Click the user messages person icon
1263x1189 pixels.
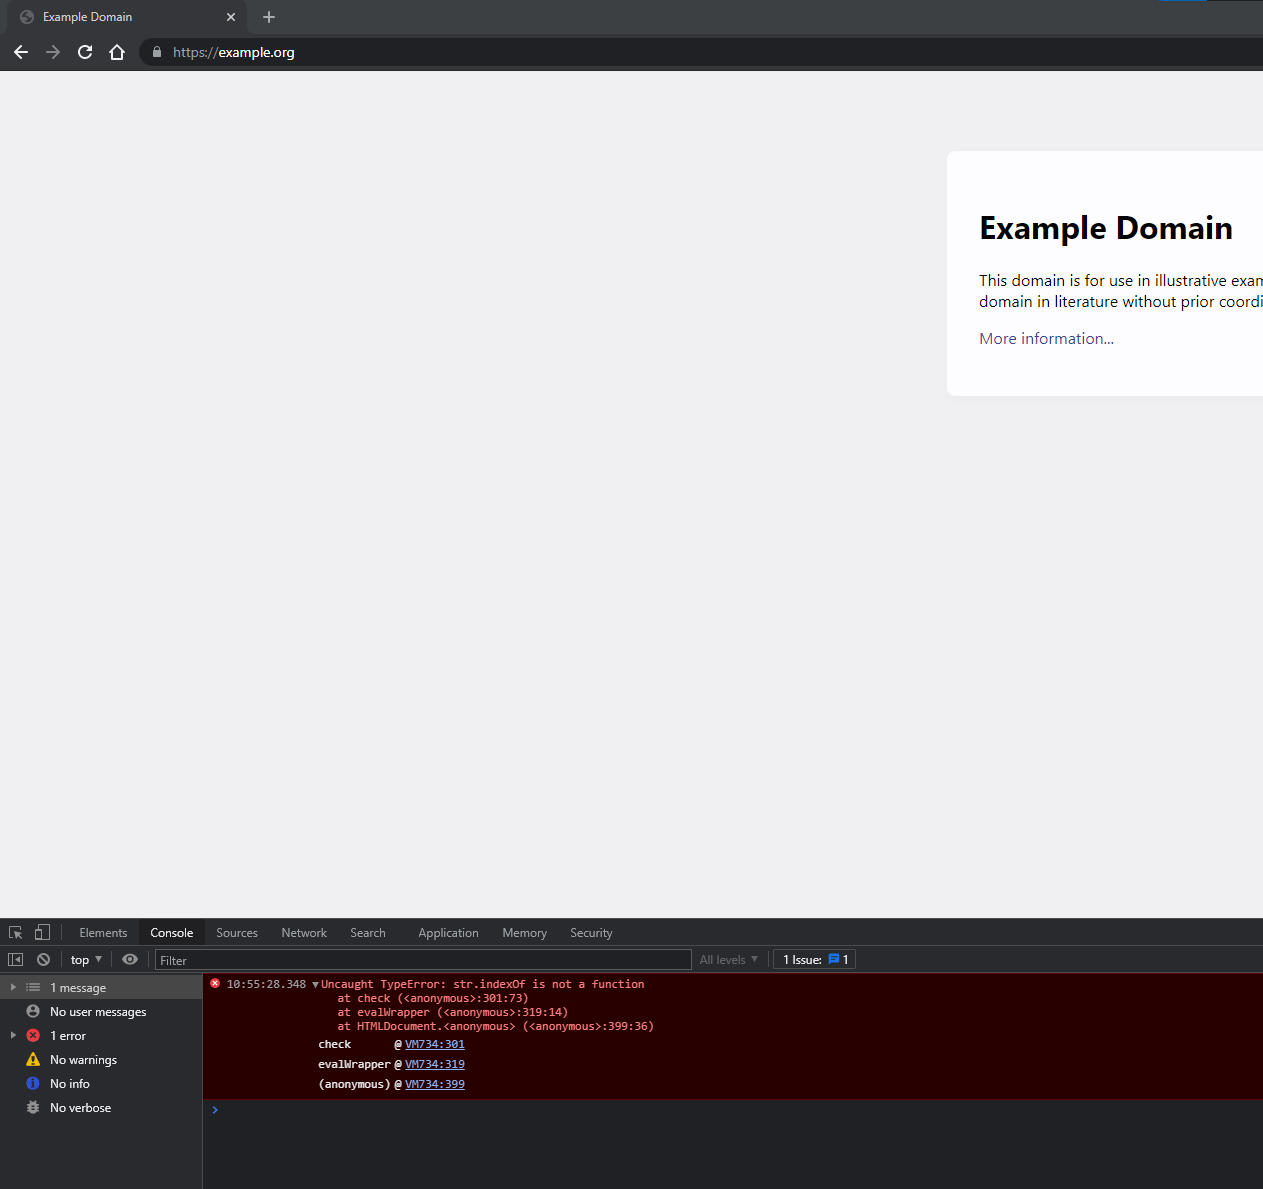click(33, 1011)
